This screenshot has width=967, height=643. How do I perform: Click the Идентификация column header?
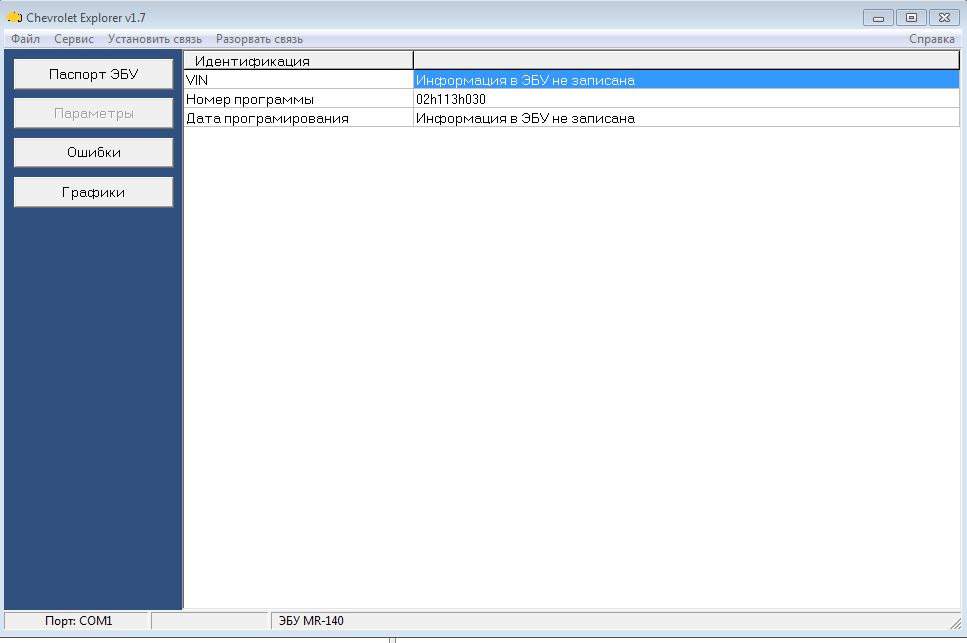298,60
